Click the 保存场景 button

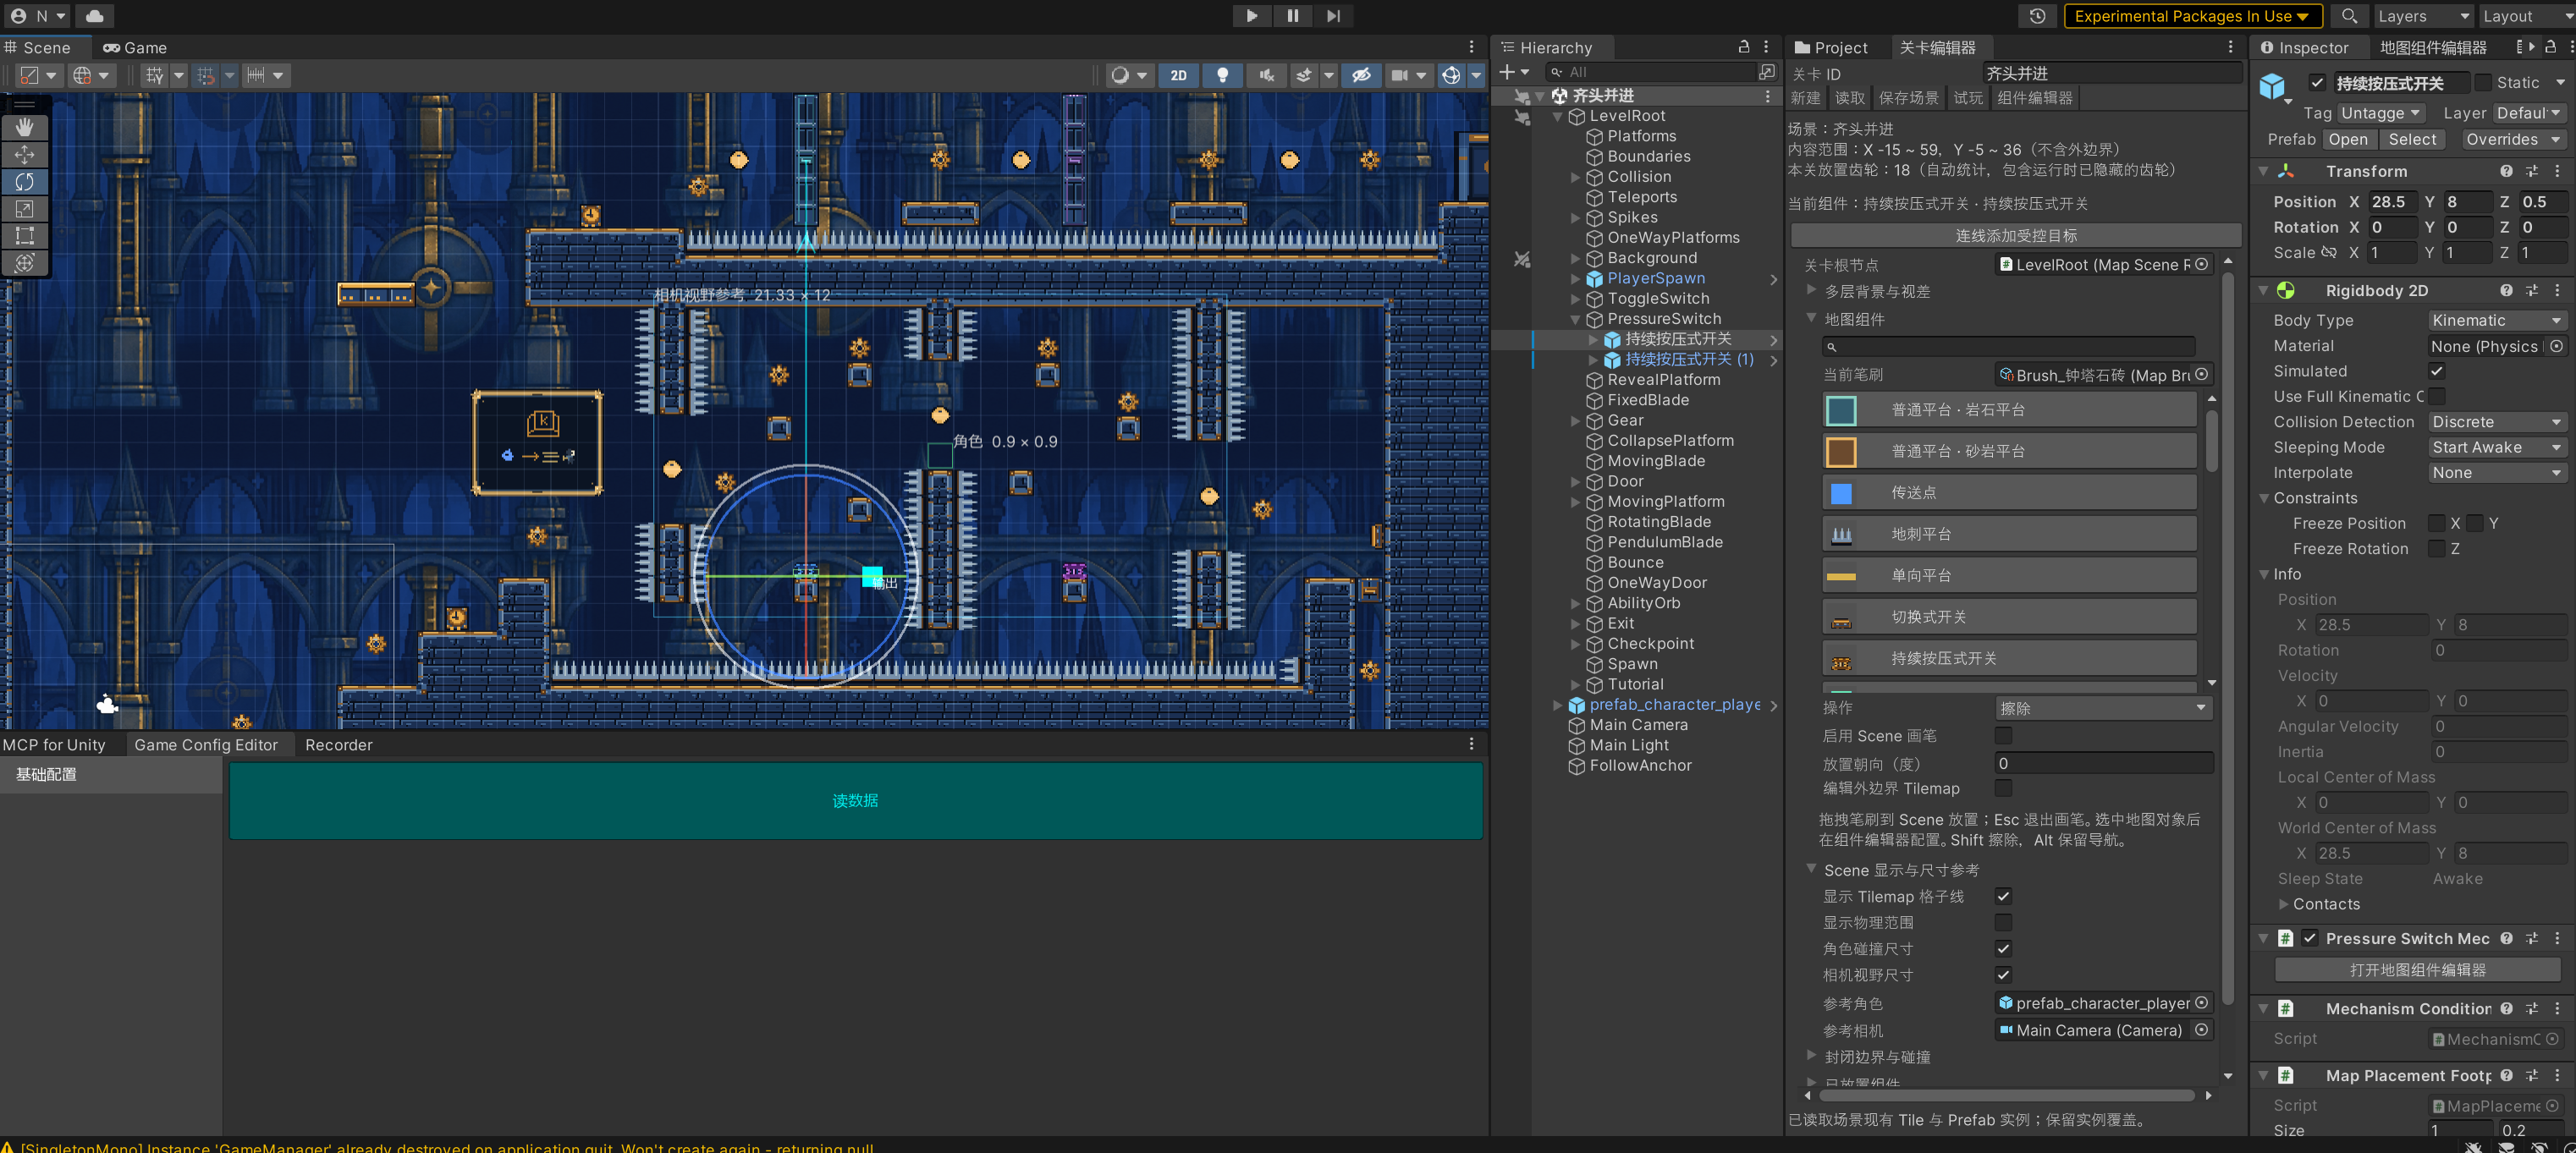[1908, 98]
